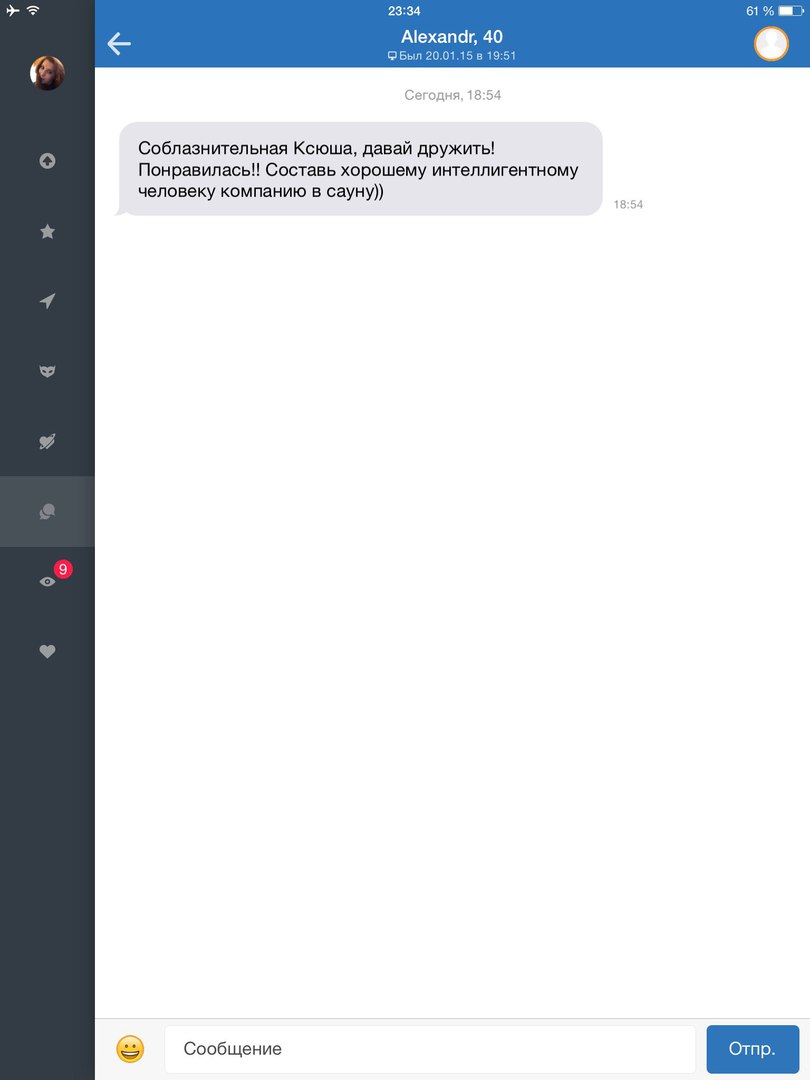Open the star section in sidebar
The width and height of the screenshot is (810, 1080).
(x=47, y=231)
